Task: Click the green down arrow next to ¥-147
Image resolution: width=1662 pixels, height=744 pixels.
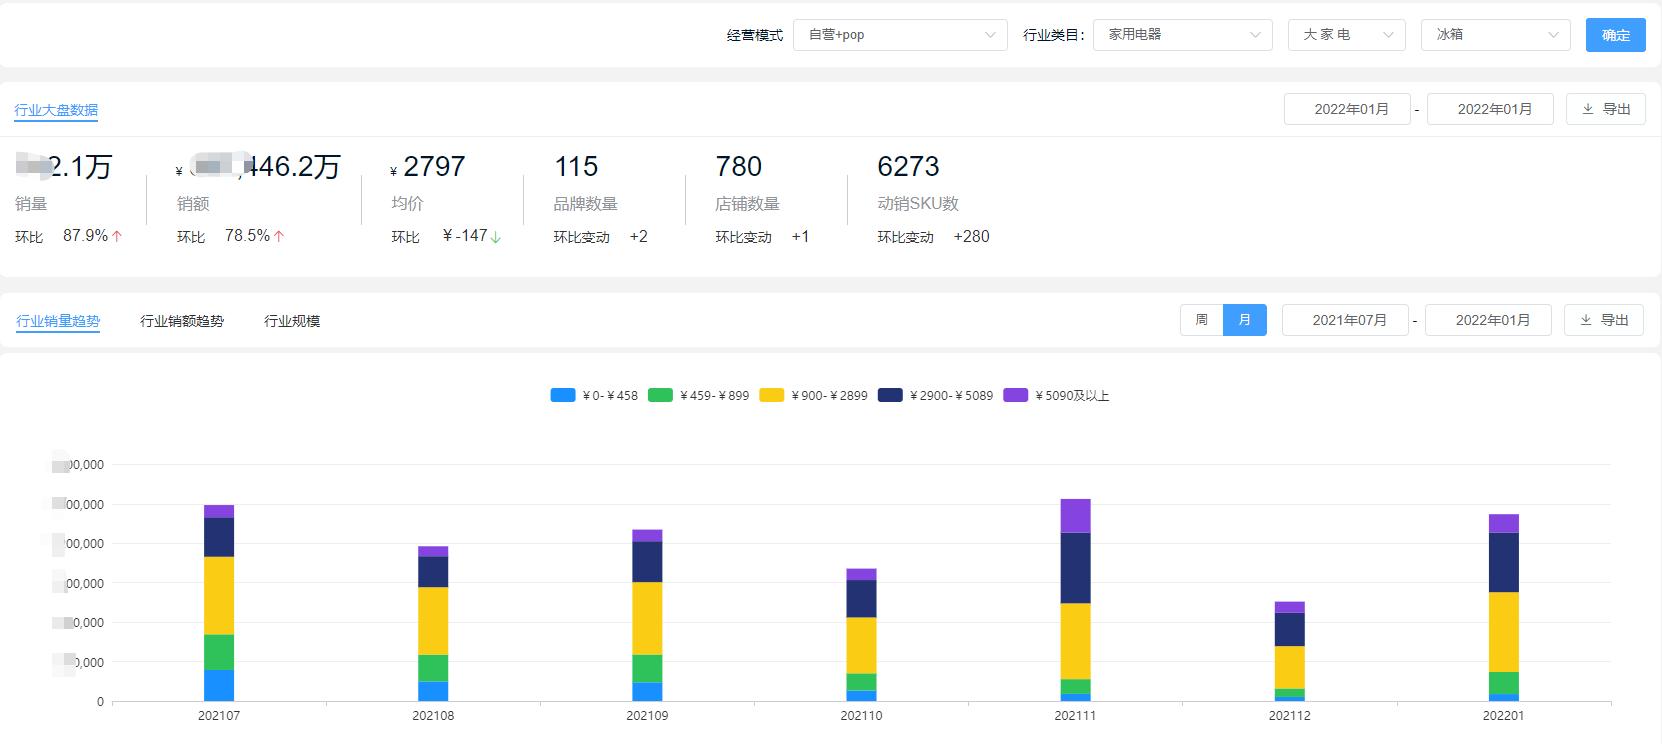Action: (x=496, y=237)
